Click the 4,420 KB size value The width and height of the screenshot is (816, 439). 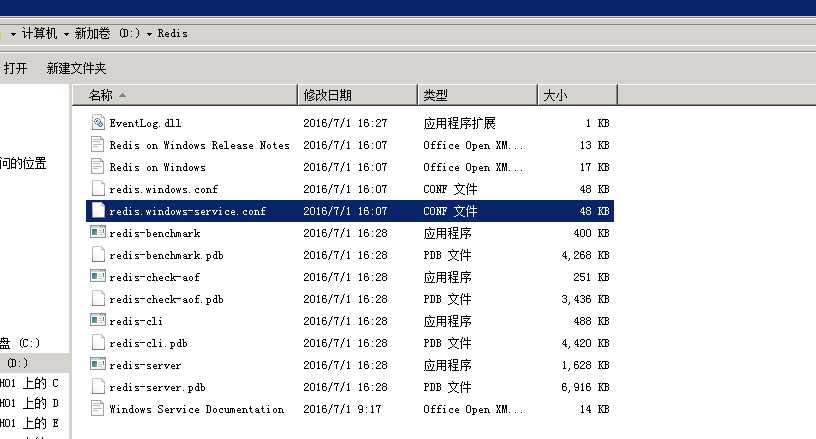[585, 343]
